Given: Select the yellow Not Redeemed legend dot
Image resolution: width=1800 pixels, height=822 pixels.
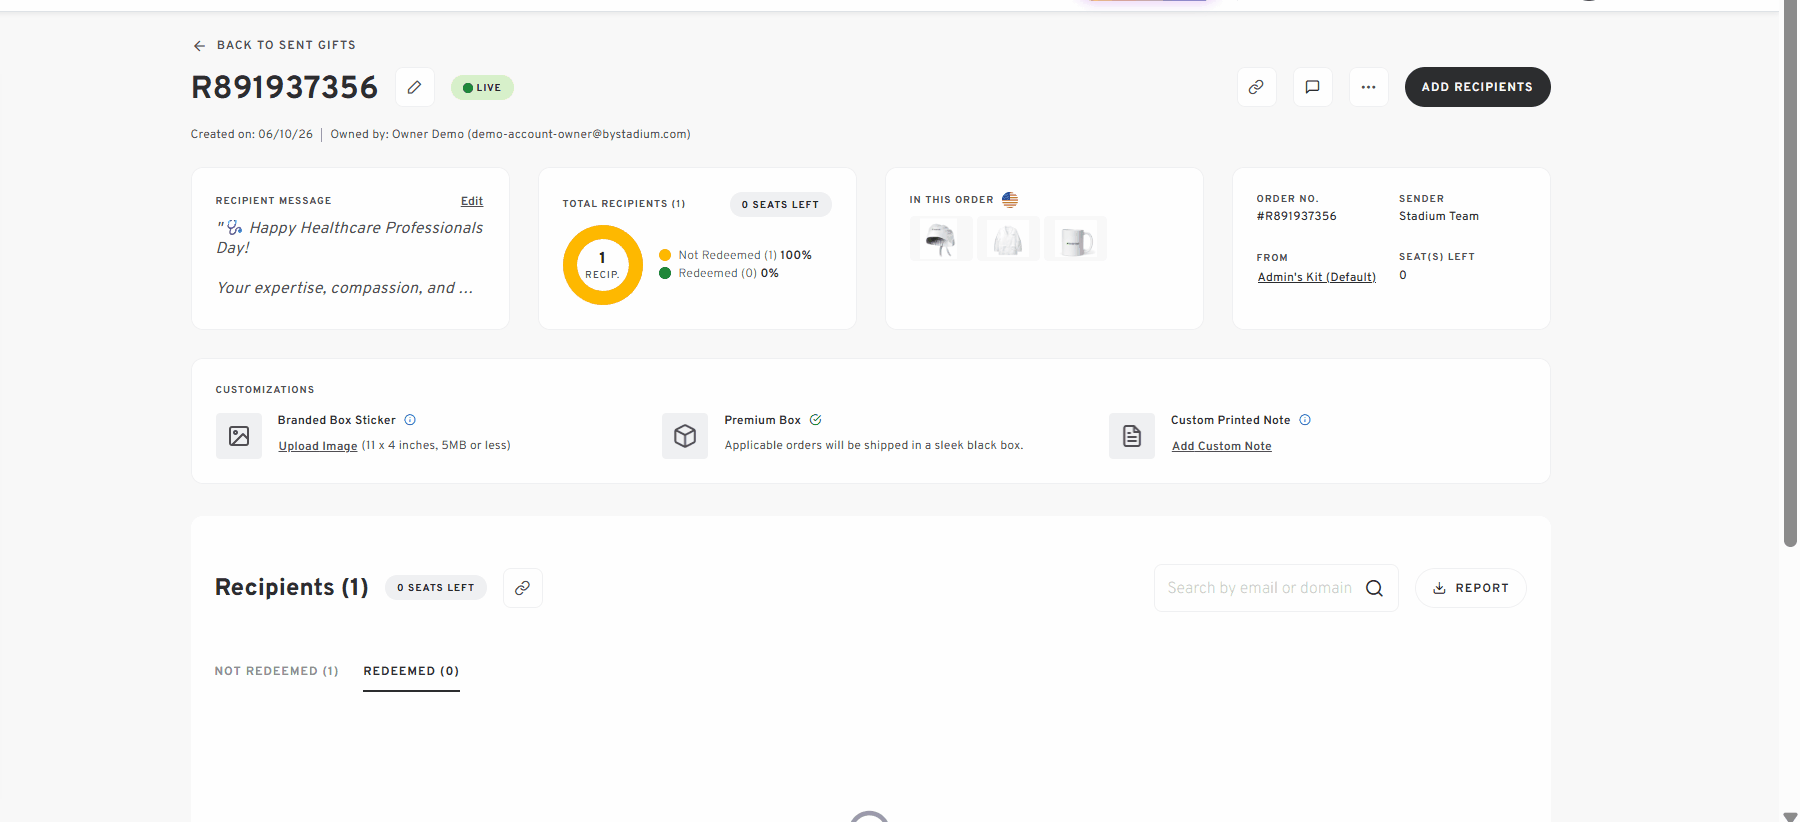Looking at the screenshot, I should (665, 255).
